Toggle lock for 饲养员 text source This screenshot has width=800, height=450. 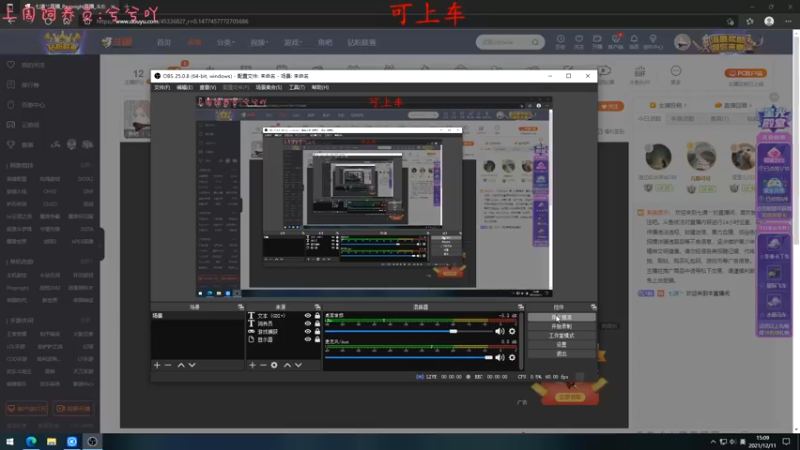(317, 323)
